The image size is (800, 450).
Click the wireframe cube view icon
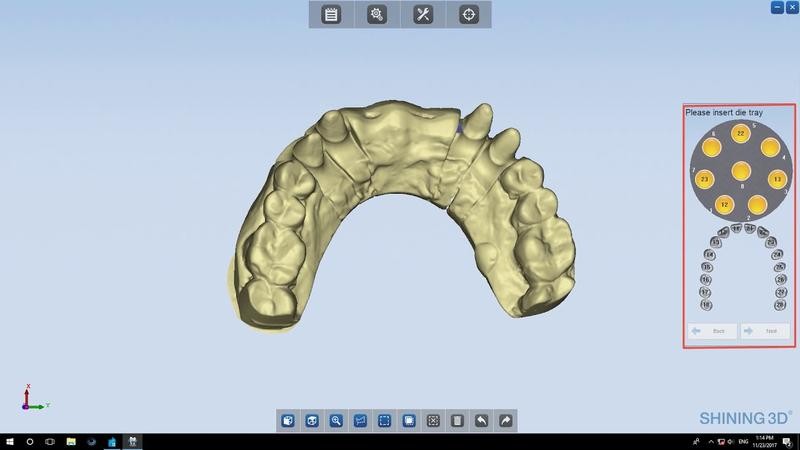tap(312, 421)
